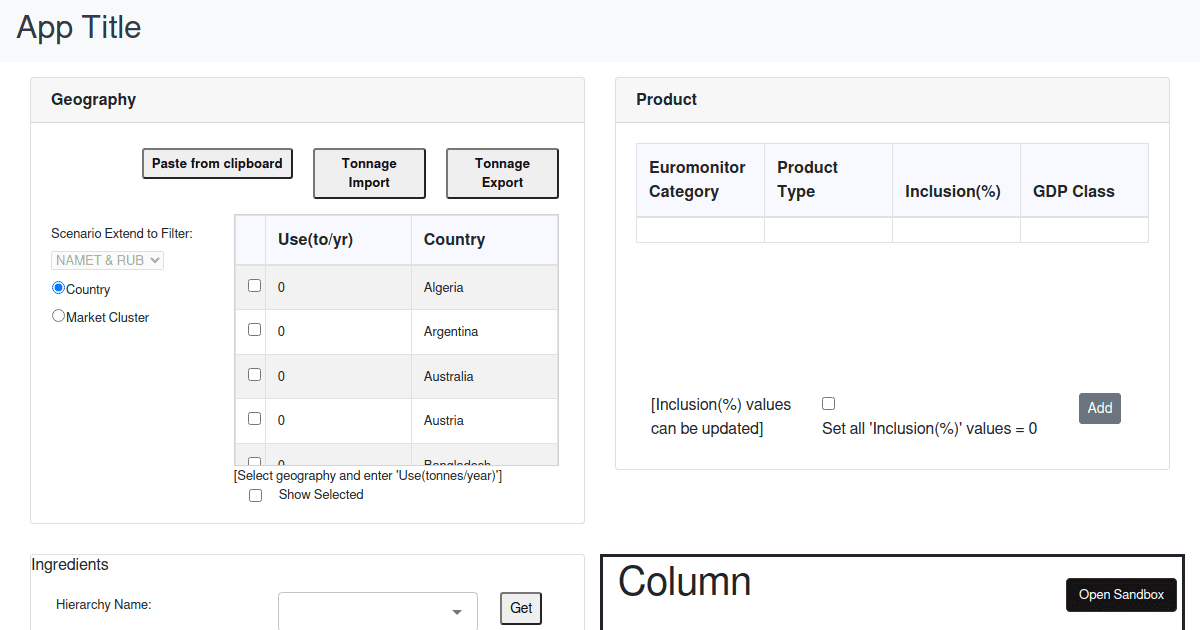Enable the Show Selected checkbox
Screen dimensions: 1200x630
click(255, 495)
